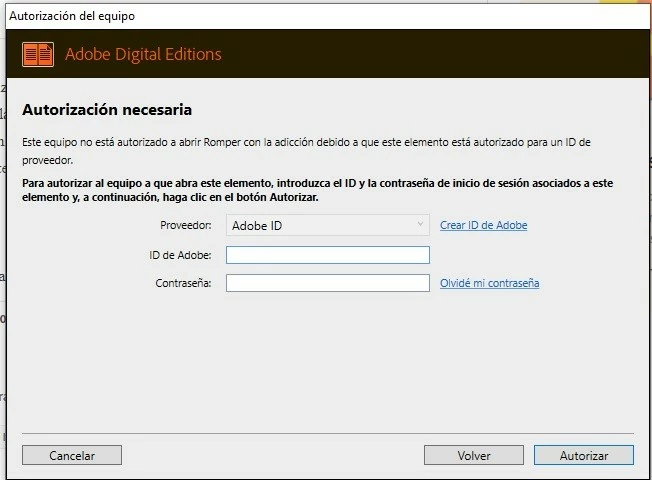Confirm with the Autorizar button
The image size is (652, 480).
584,455
